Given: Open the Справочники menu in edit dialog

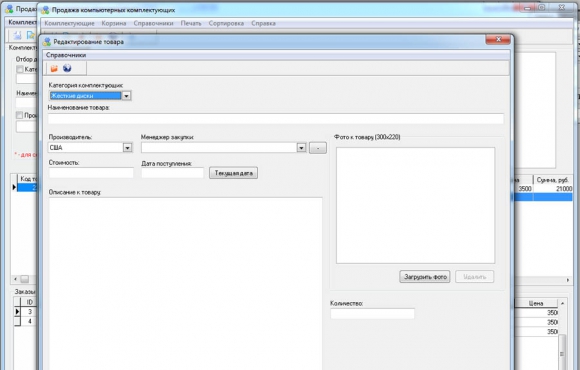Looking at the screenshot, I should [66, 55].
